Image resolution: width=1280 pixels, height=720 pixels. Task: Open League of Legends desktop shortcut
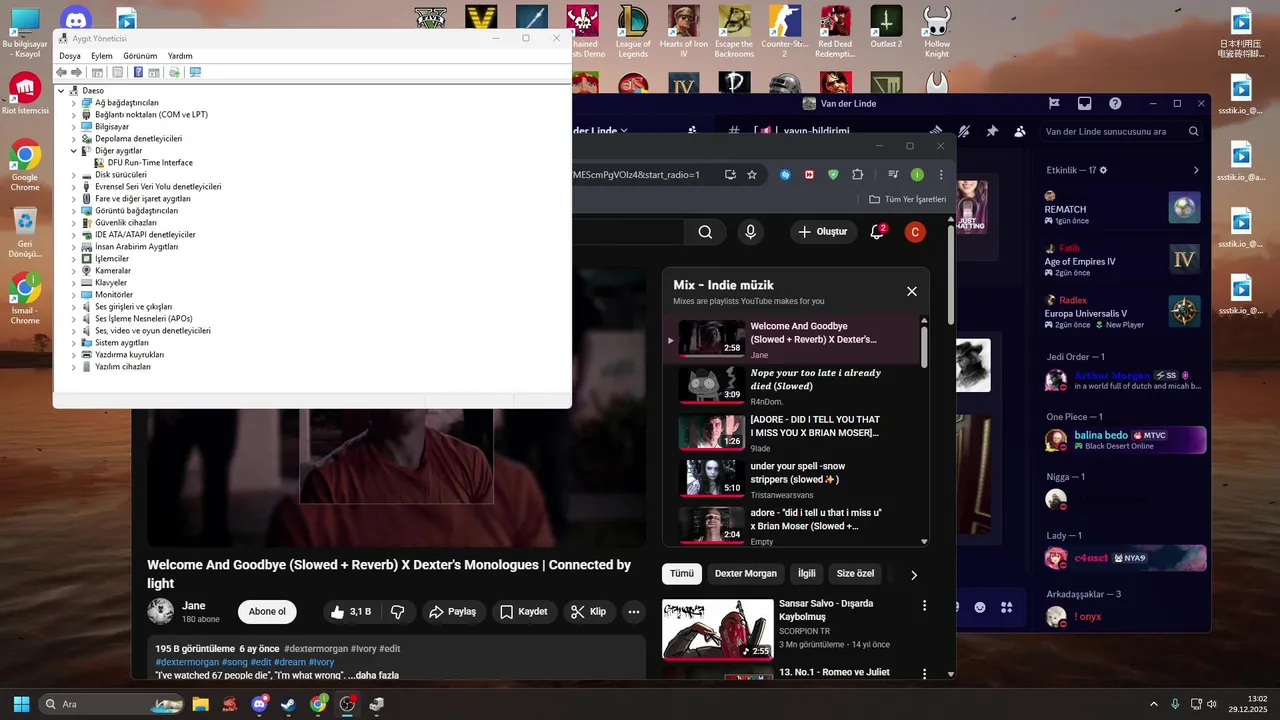pyautogui.click(x=632, y=31)
